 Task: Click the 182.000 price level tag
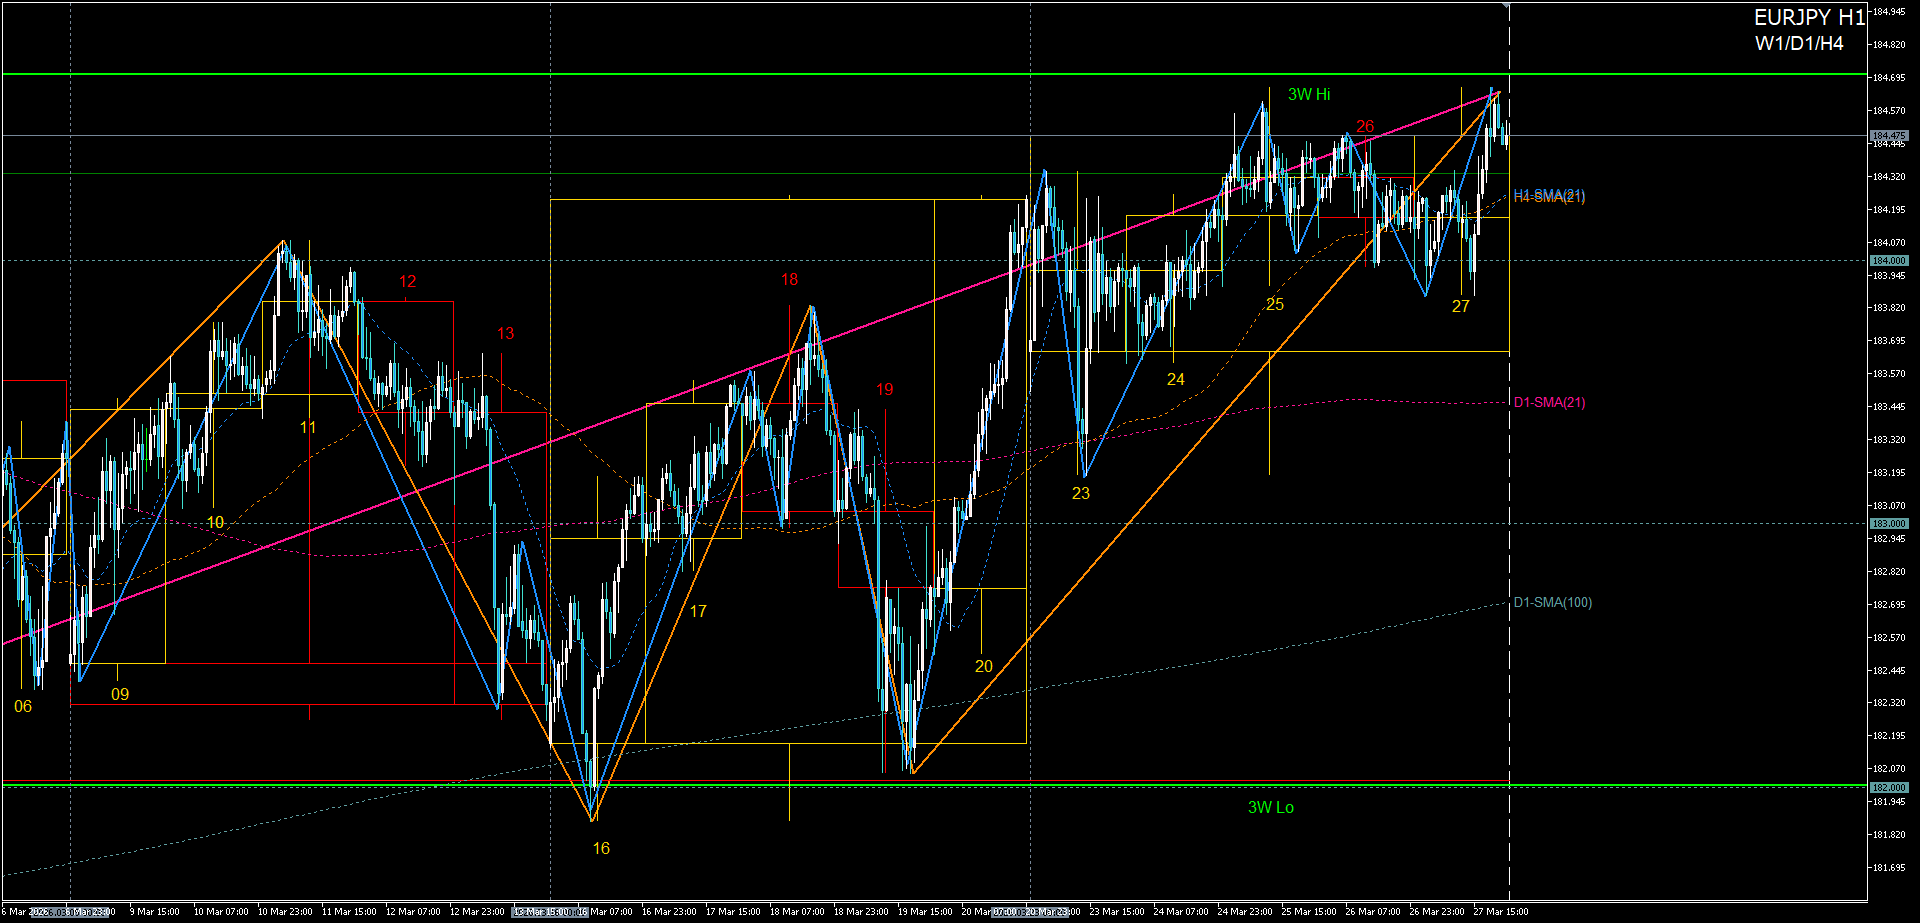1889,787
